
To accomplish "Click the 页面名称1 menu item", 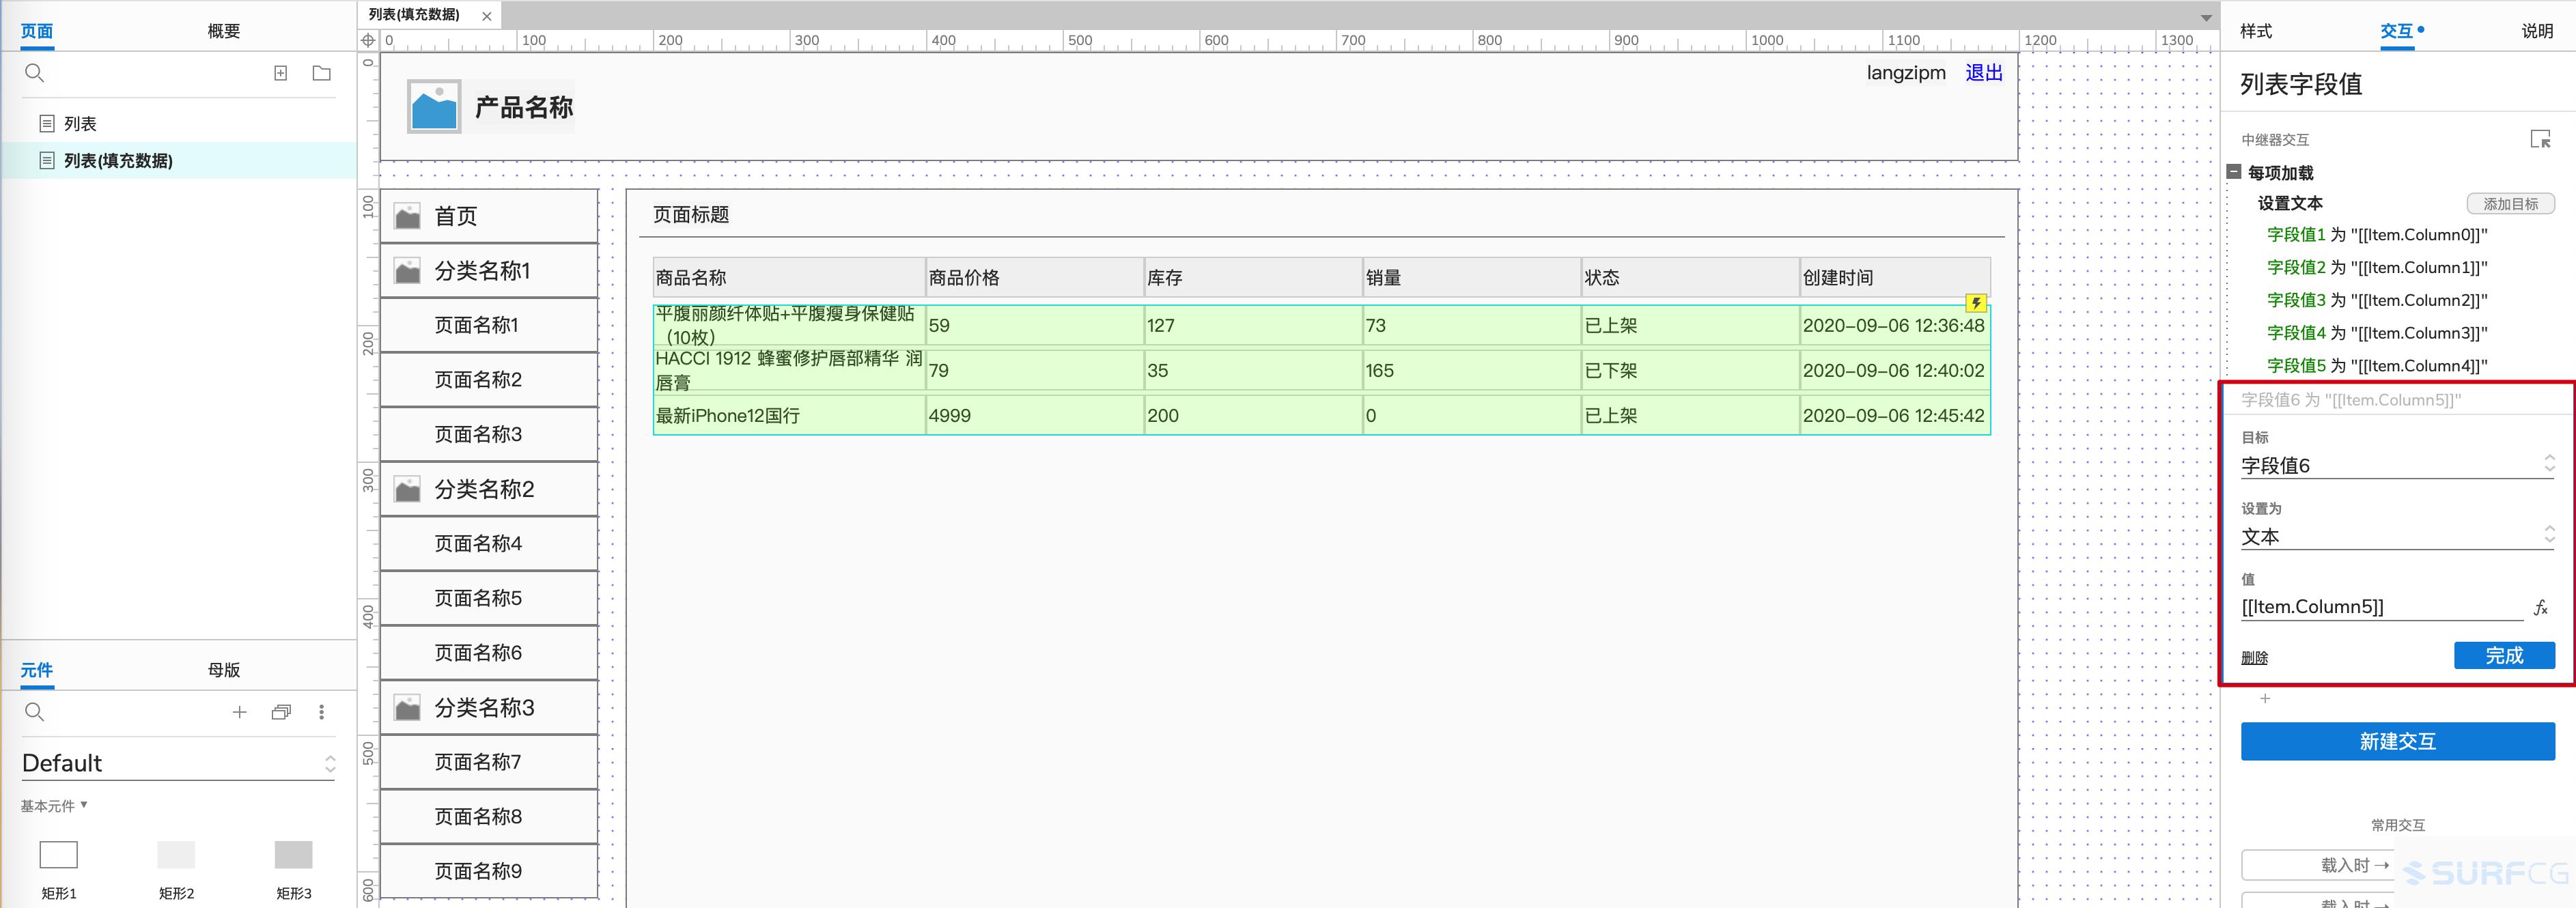I will 489,325.
